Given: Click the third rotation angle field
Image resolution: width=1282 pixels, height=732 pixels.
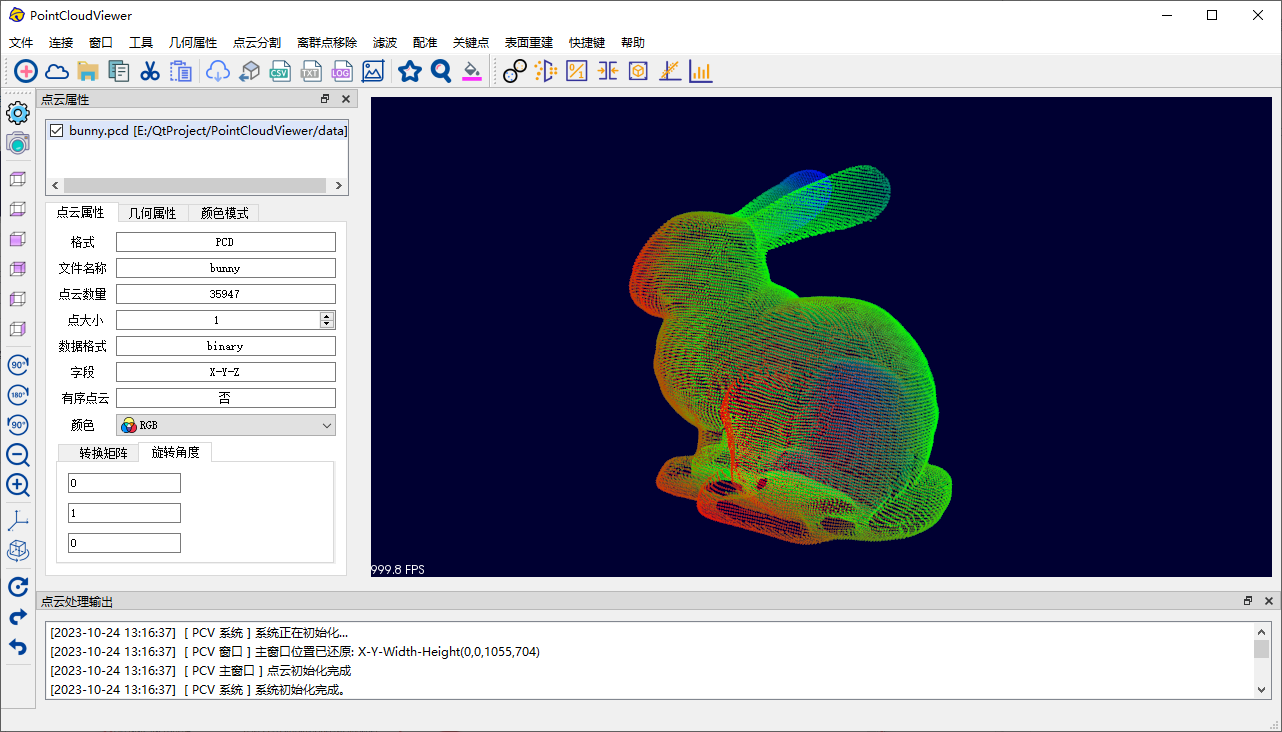Looking at the screenshot, I should (x=124, y=543).
